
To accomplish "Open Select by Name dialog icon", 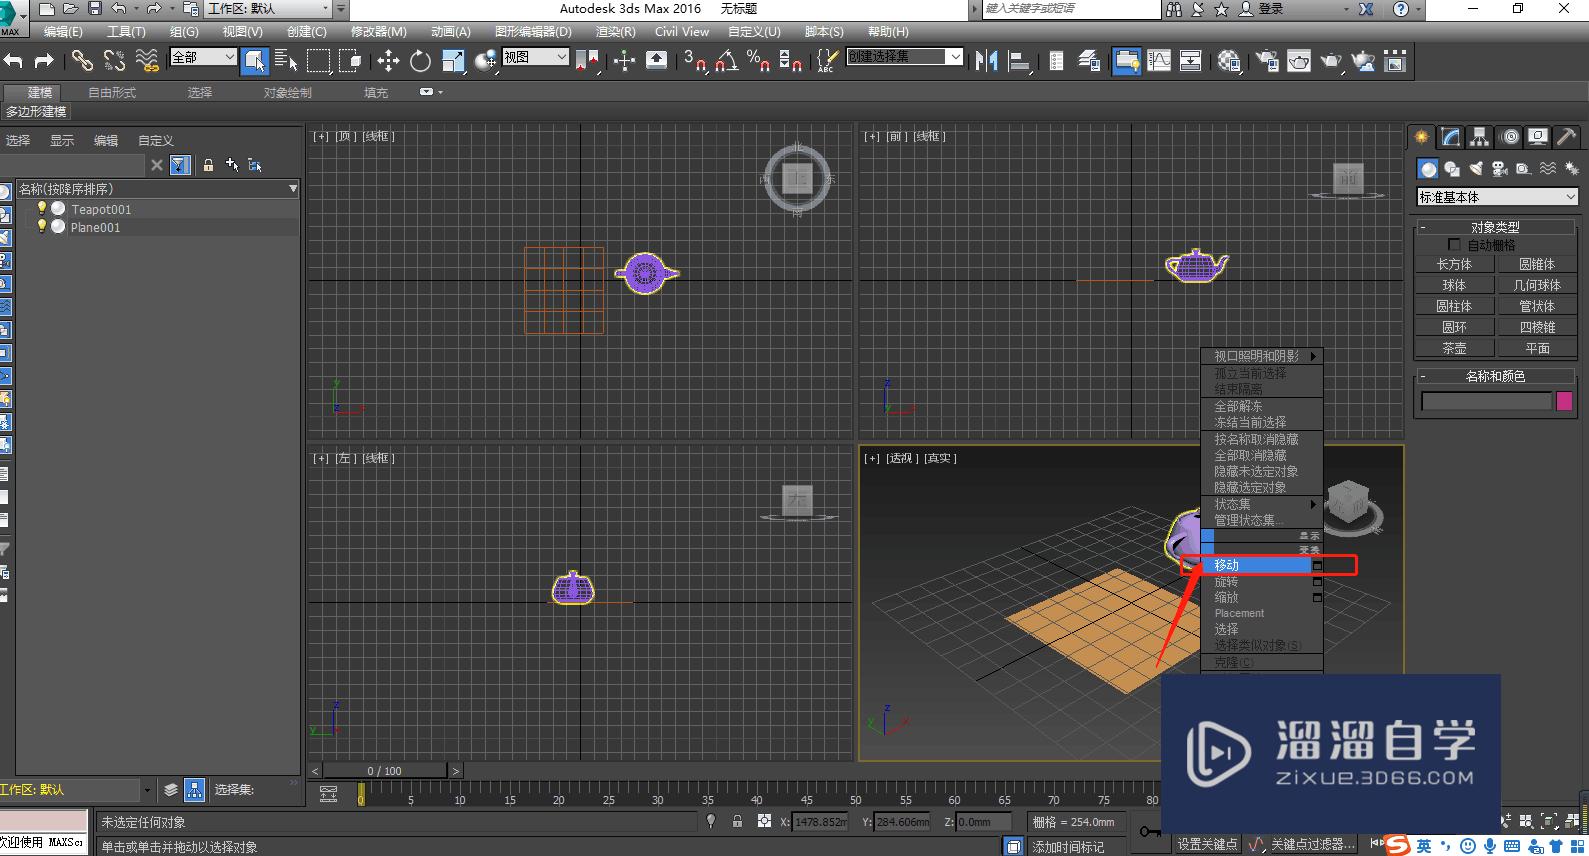I will tap(286, 61).
